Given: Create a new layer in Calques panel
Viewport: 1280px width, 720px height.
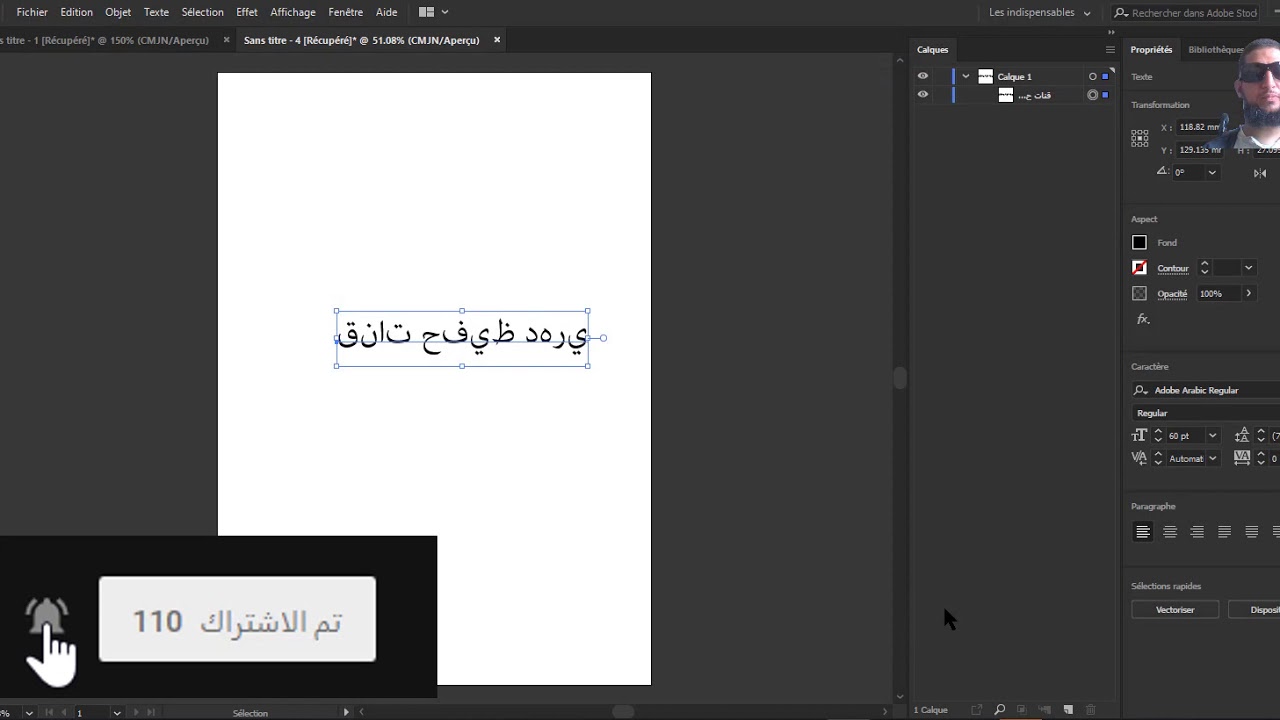Looking at the screenshot, I should pos(1068,710).
